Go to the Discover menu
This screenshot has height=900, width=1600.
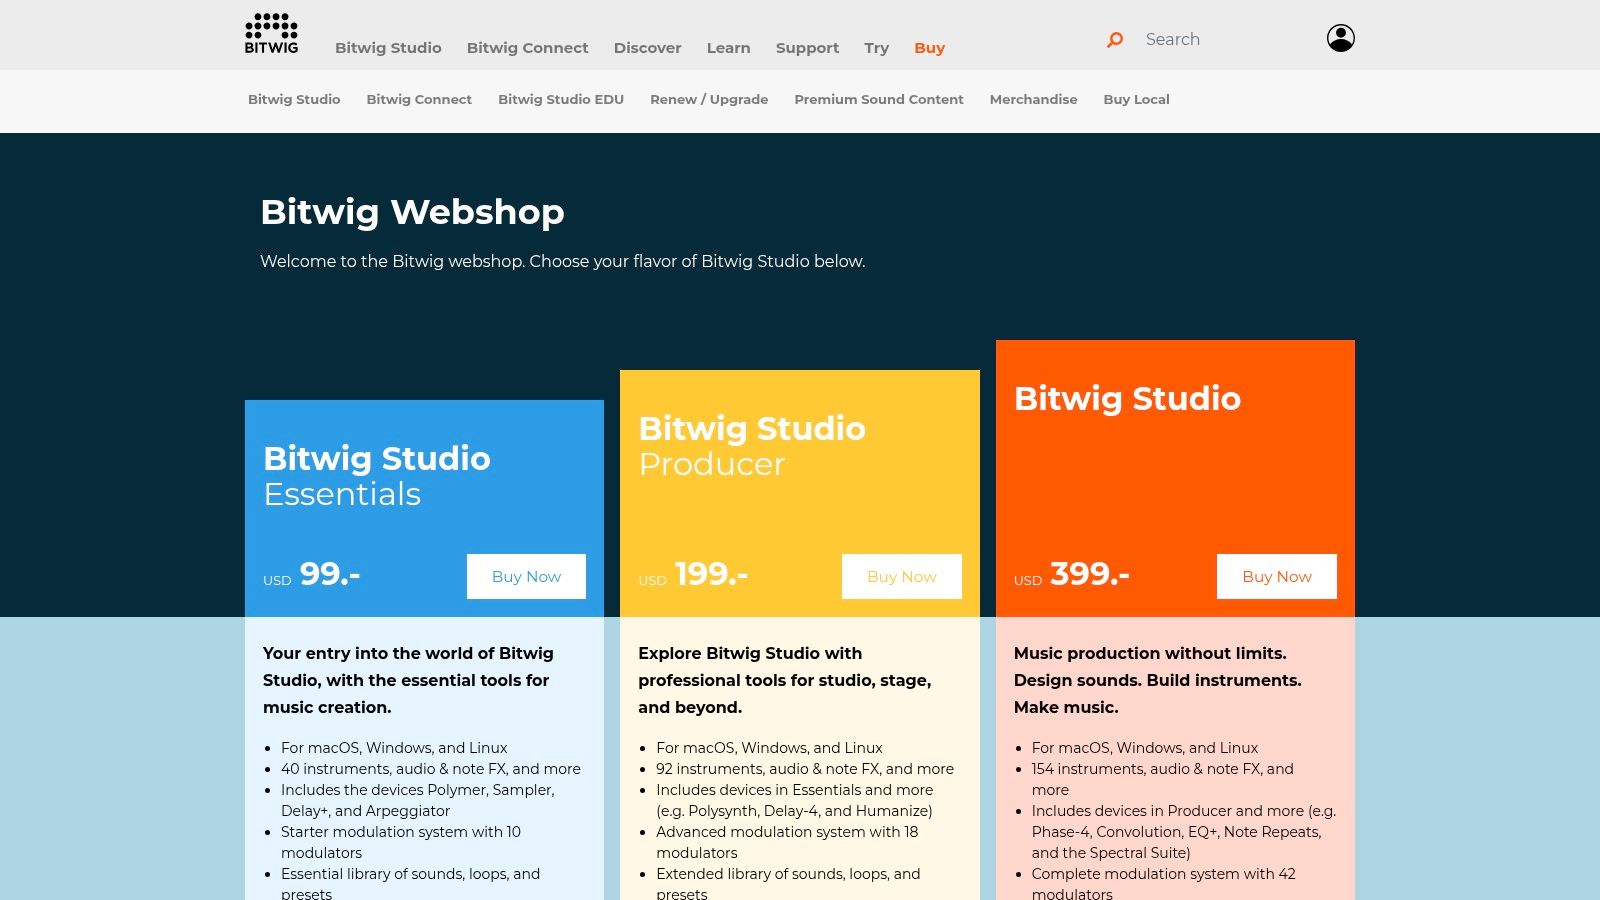click(x=647, y=48)
